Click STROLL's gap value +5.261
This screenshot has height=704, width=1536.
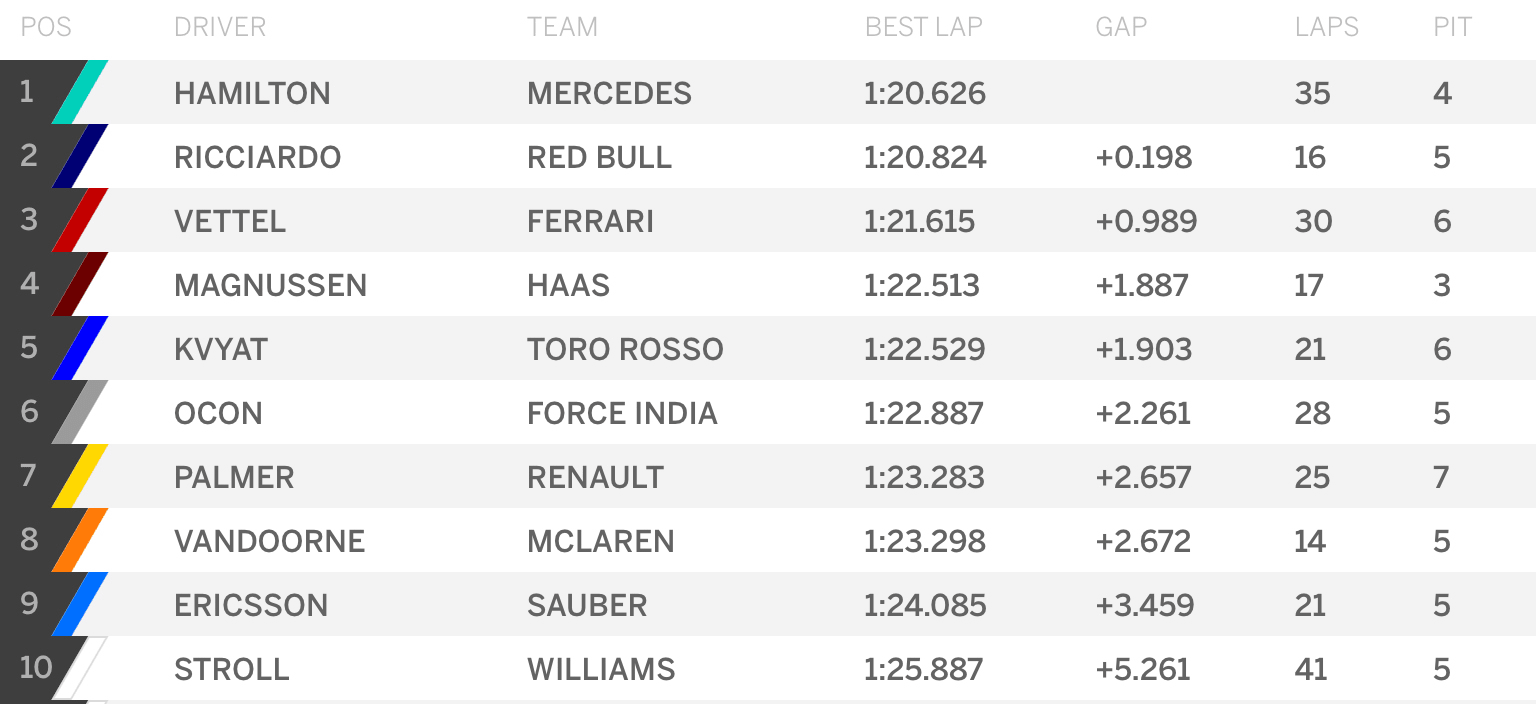coord(1143,669)
